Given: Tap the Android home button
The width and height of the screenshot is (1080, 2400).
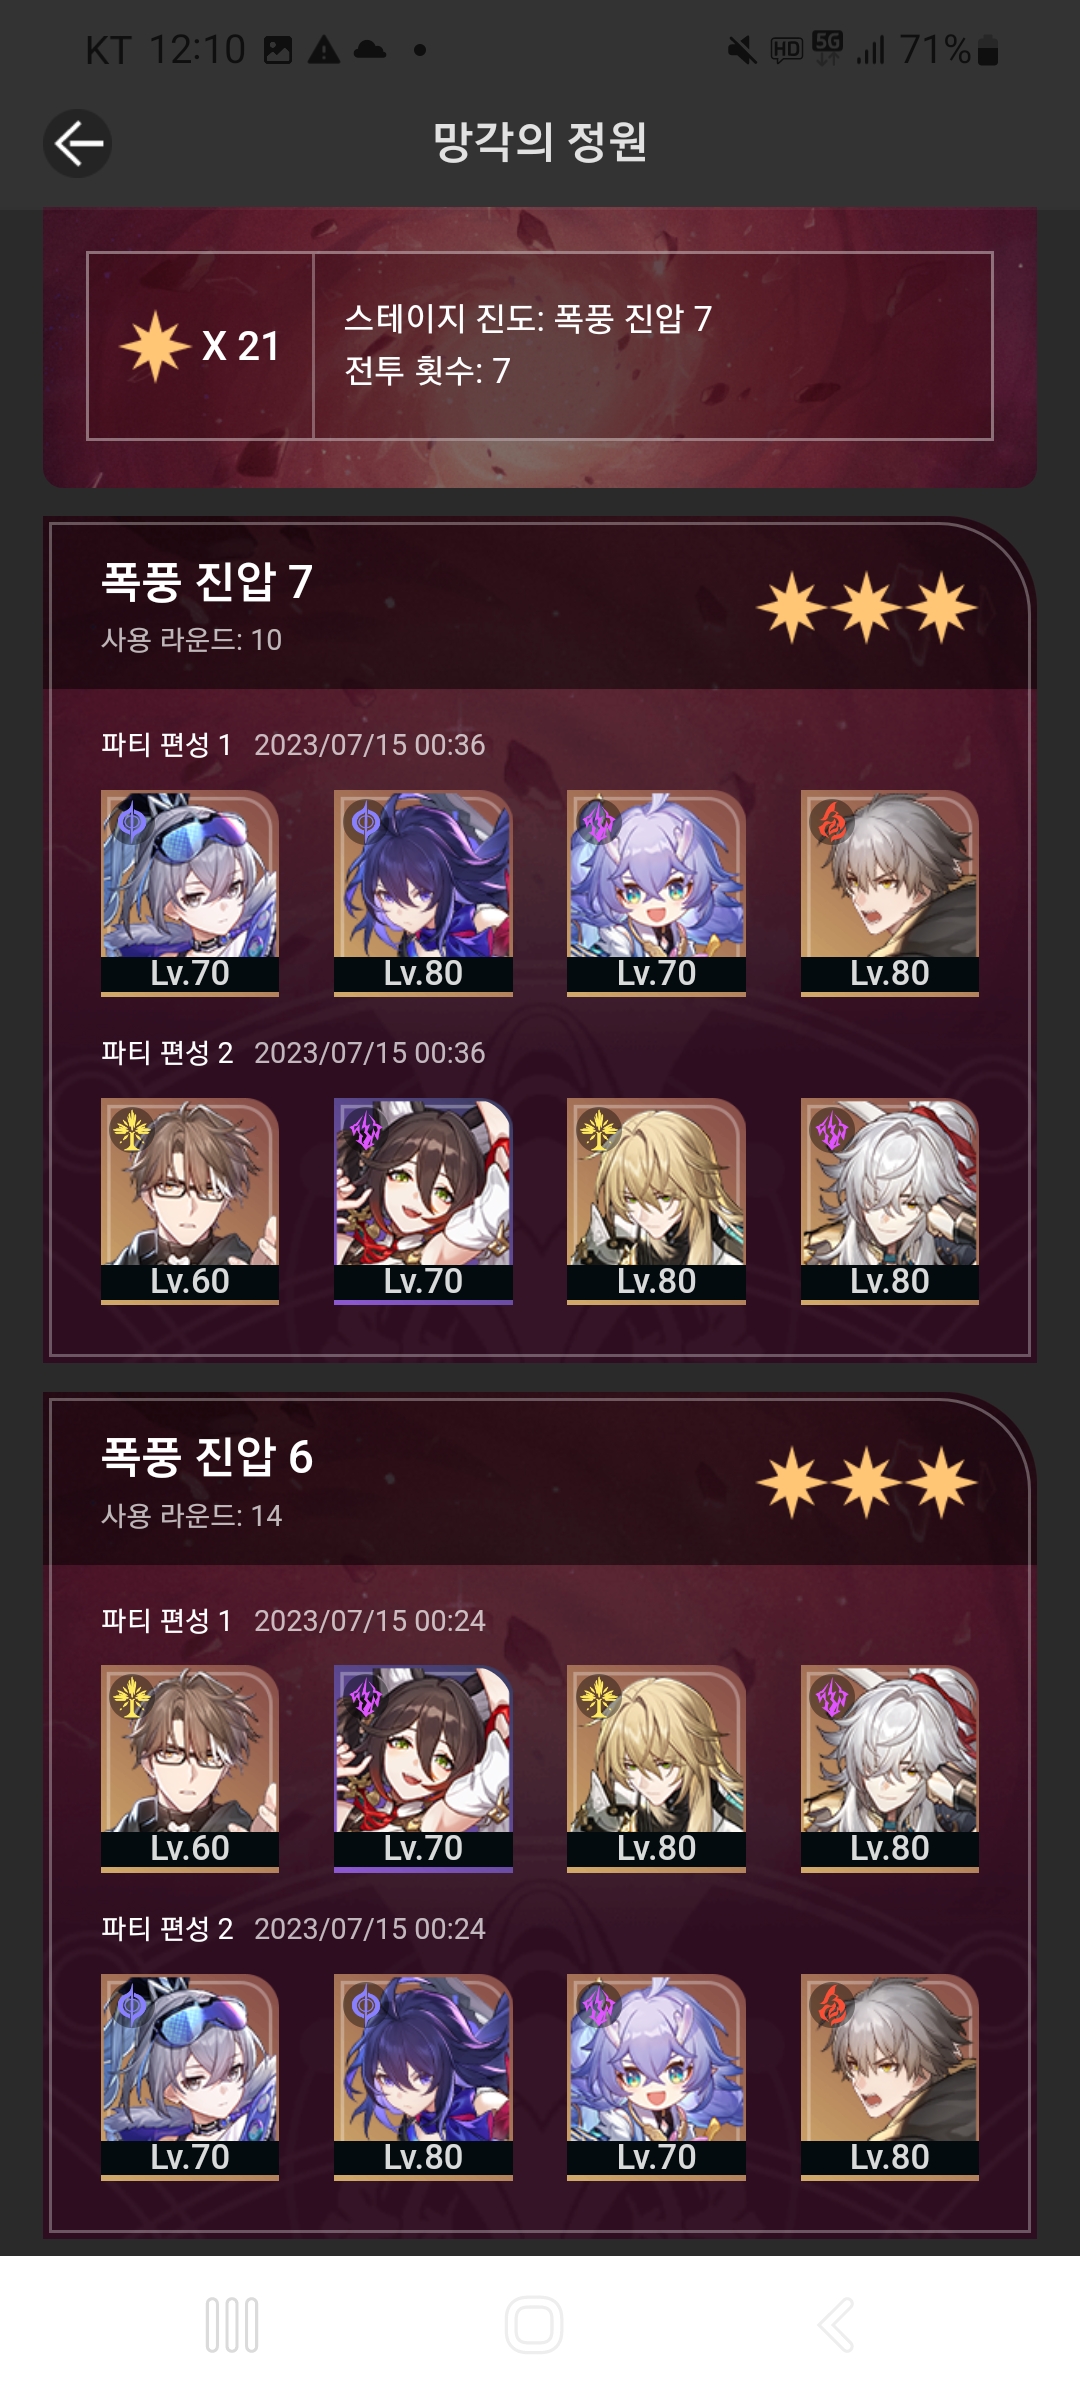Looking at the screenshot, I should 534,2324.
